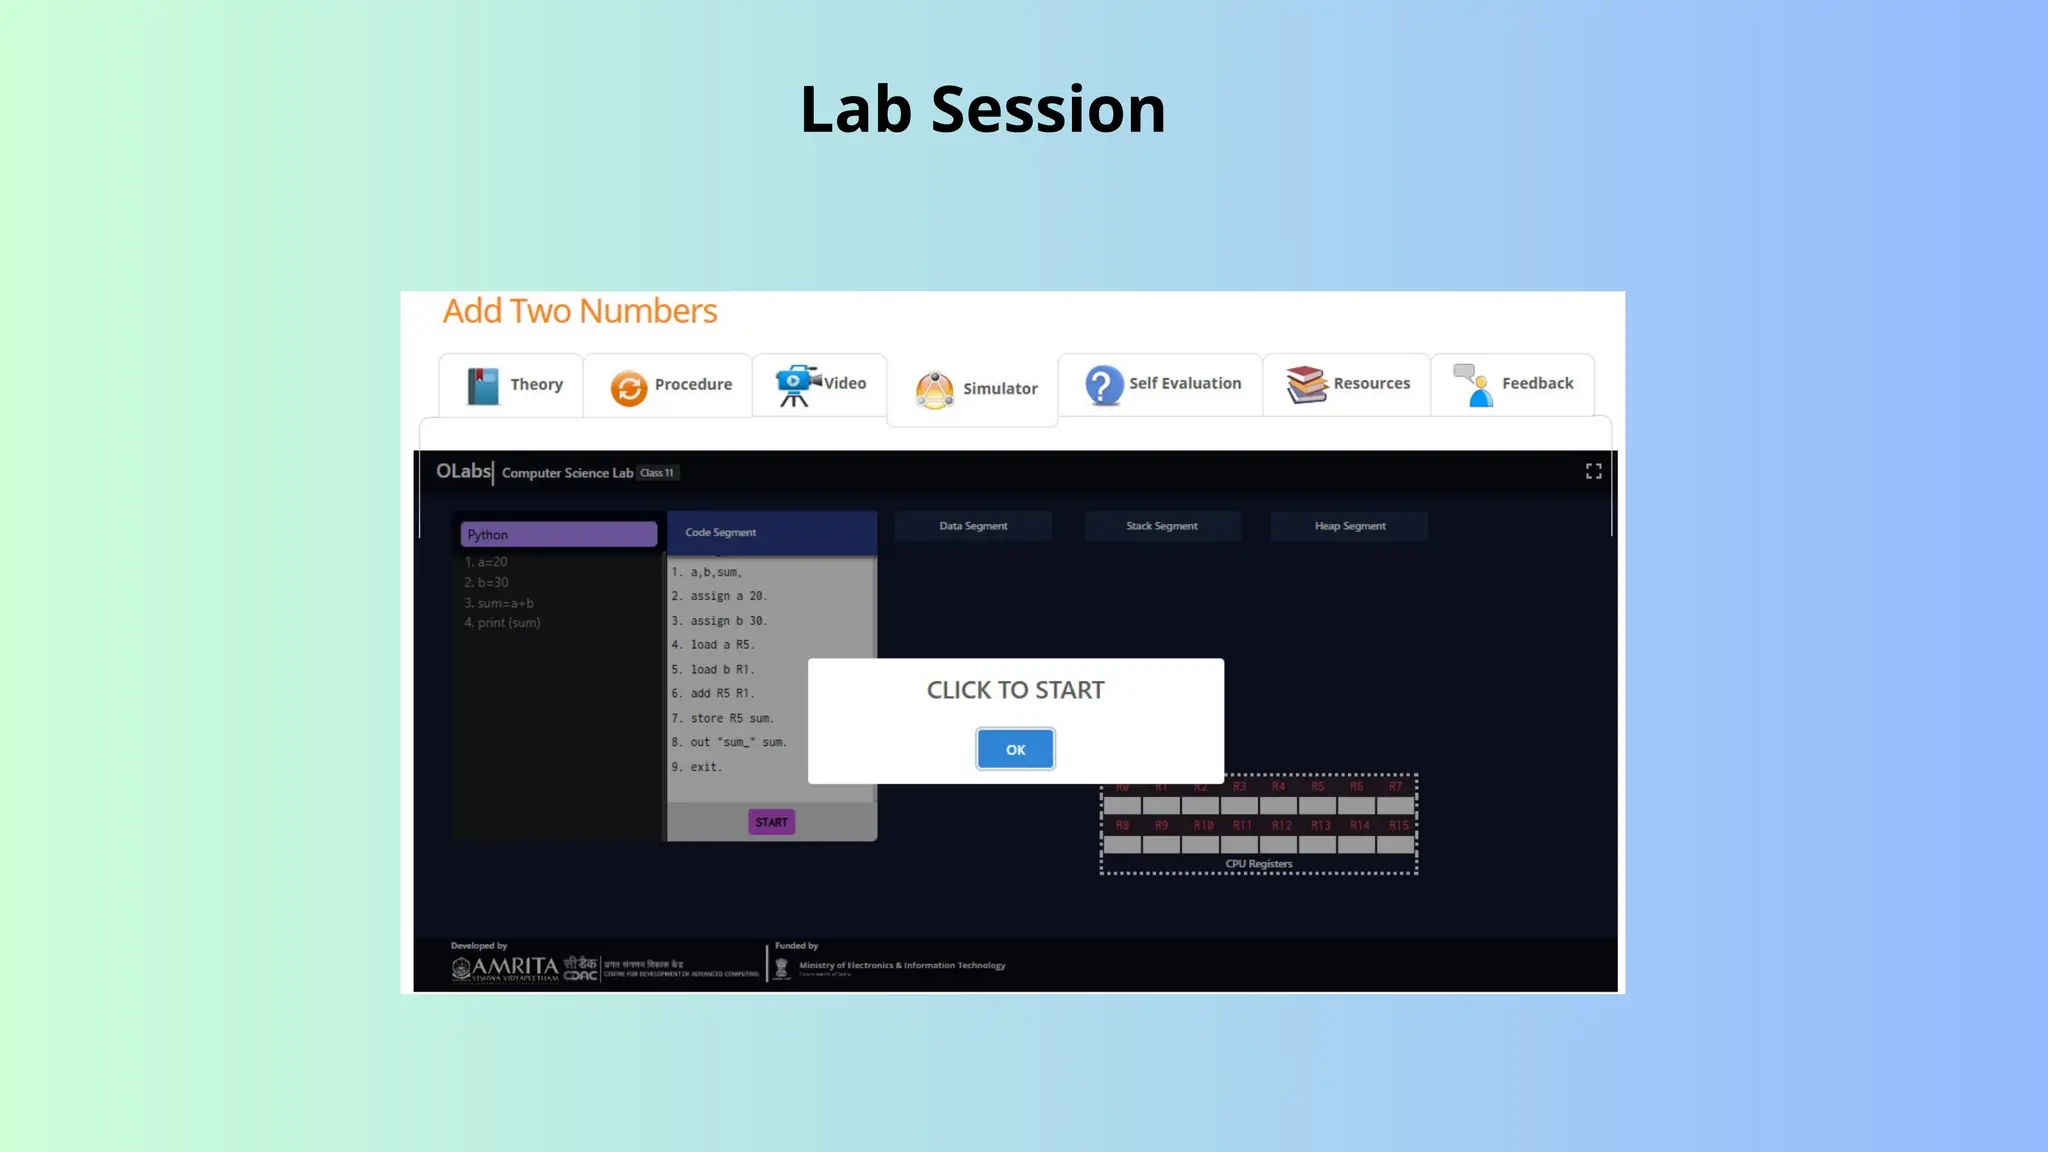Open the Video tab

point(820,385)
